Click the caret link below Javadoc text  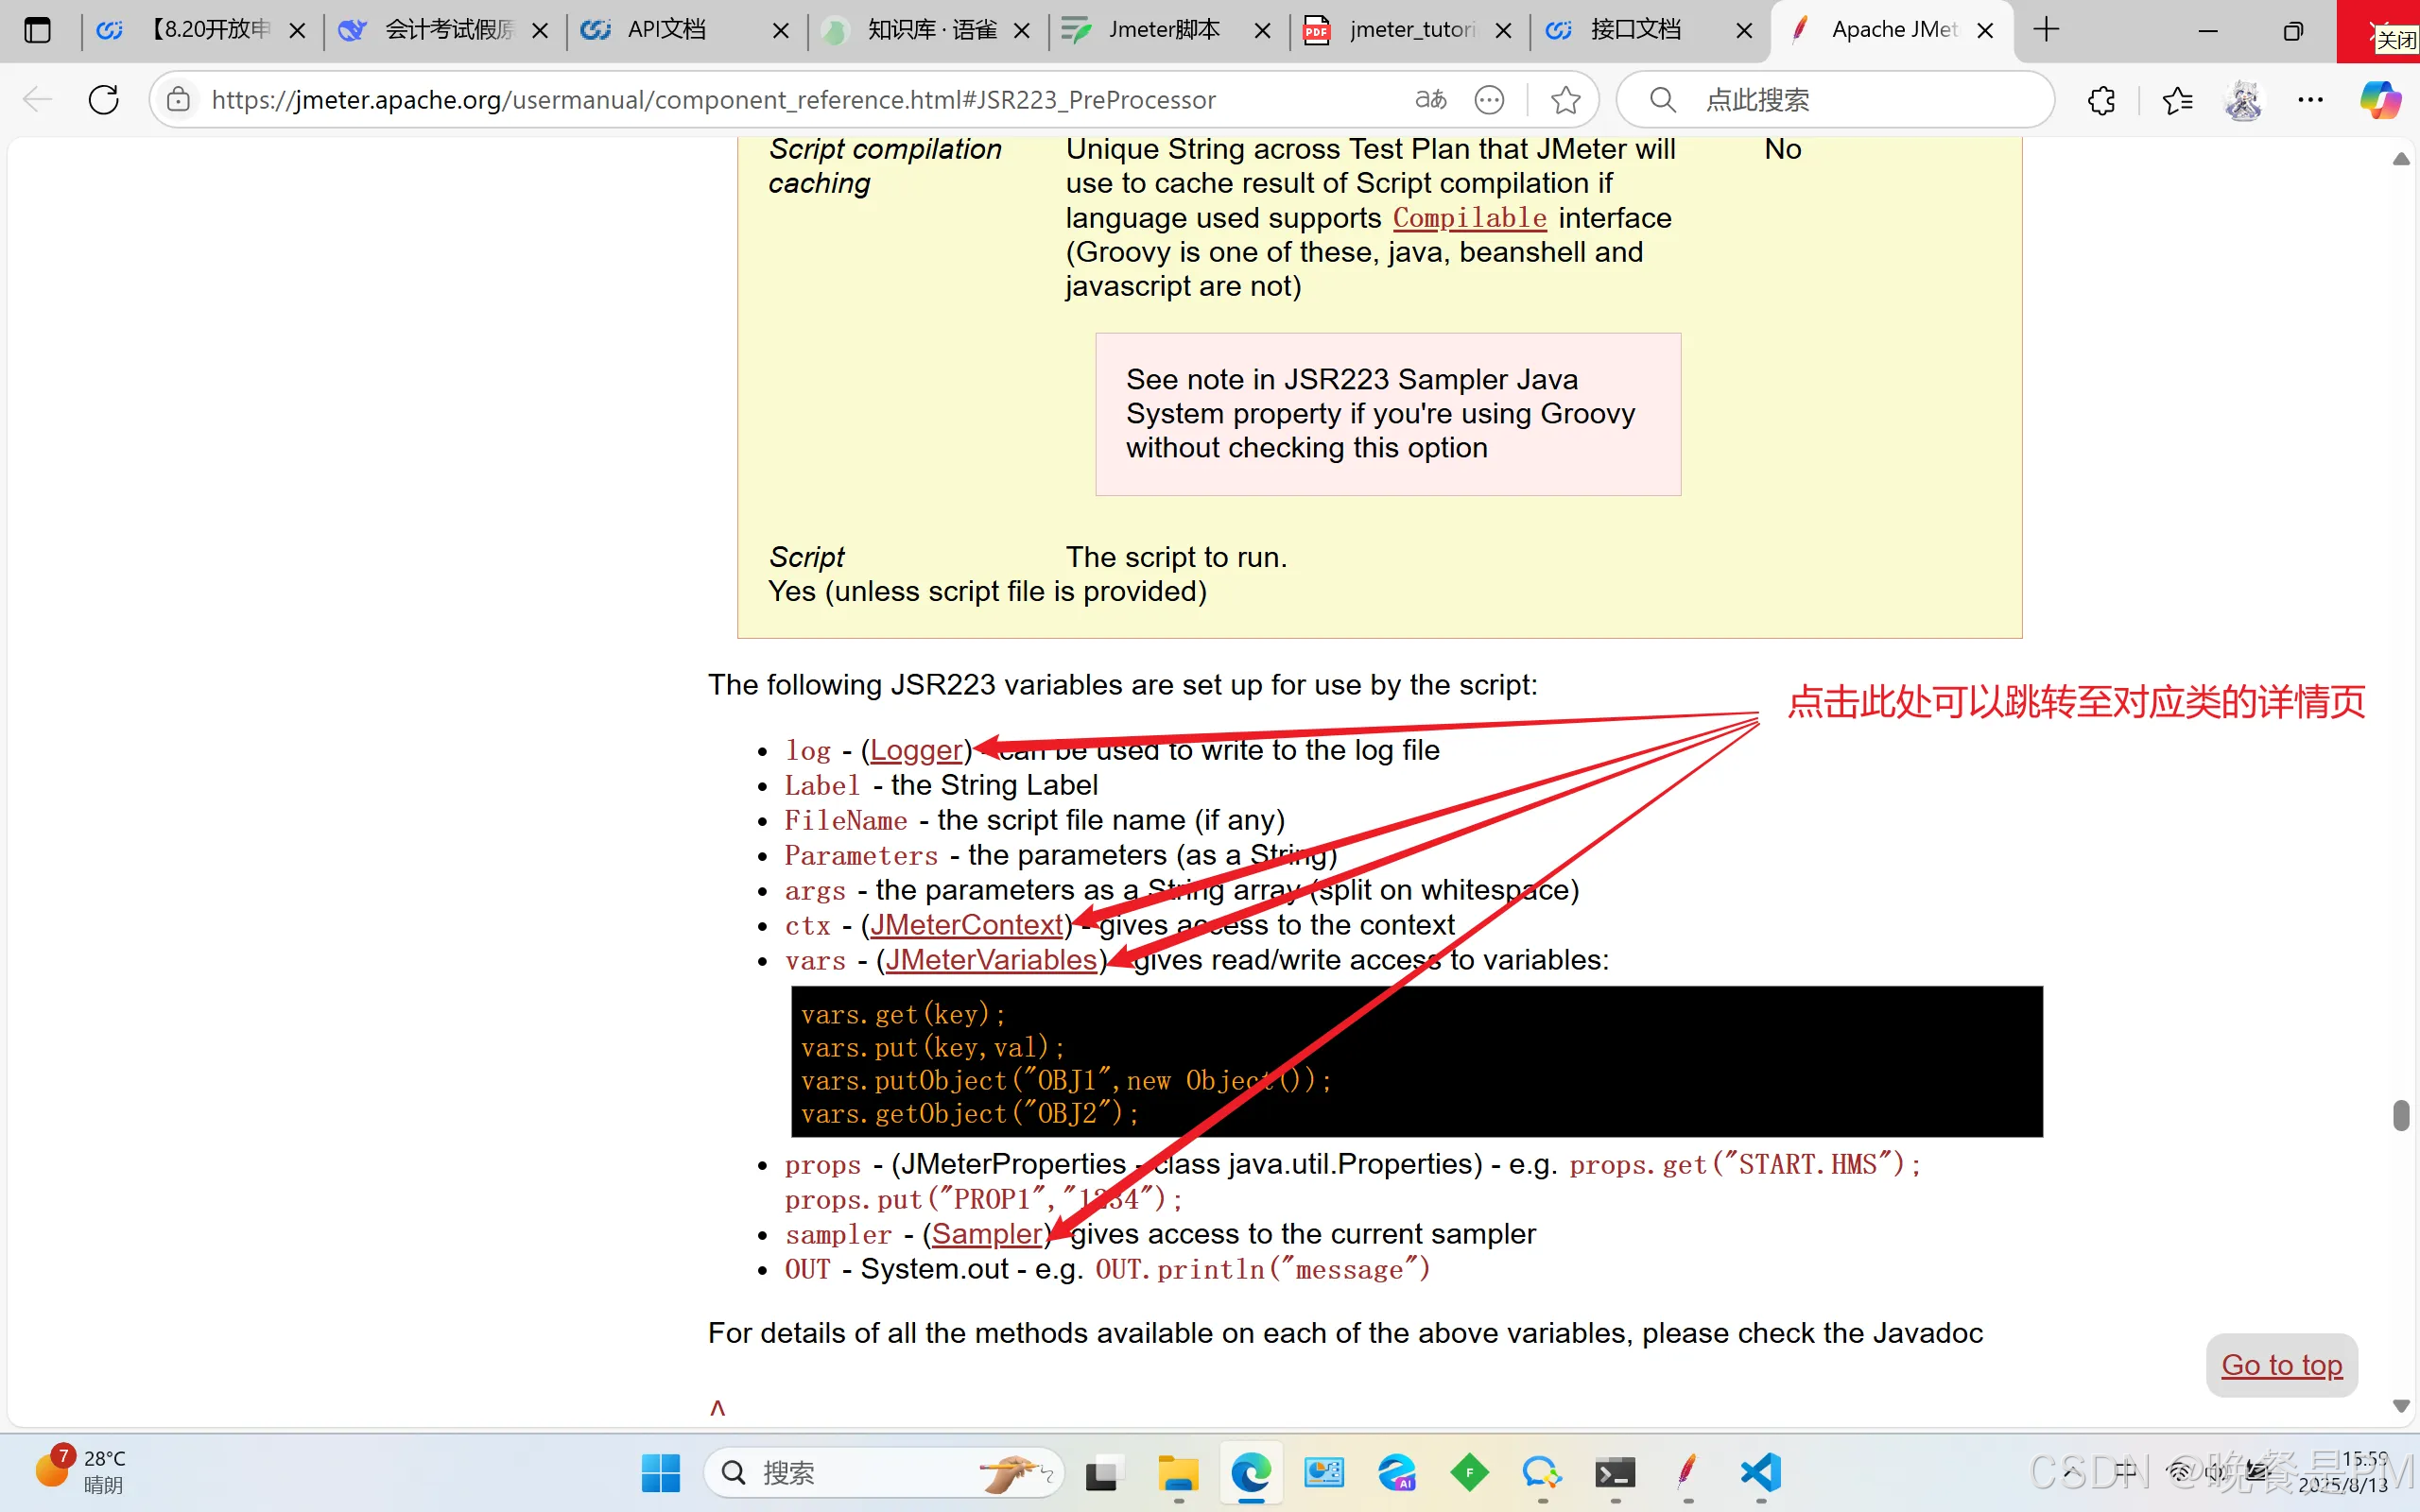coord(717,1408)
